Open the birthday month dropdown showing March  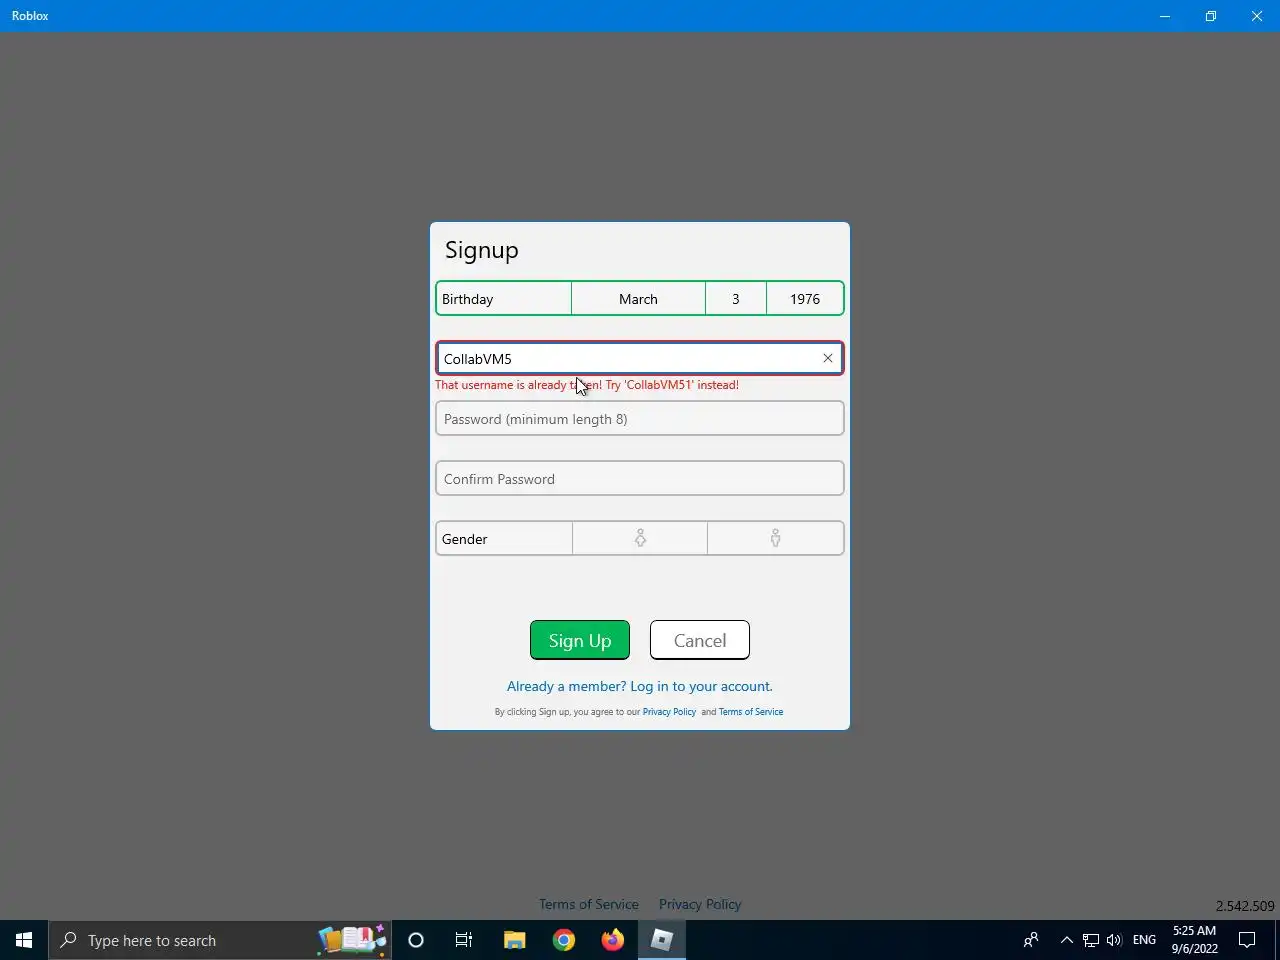pyautogui.click(x=638, y=299)
